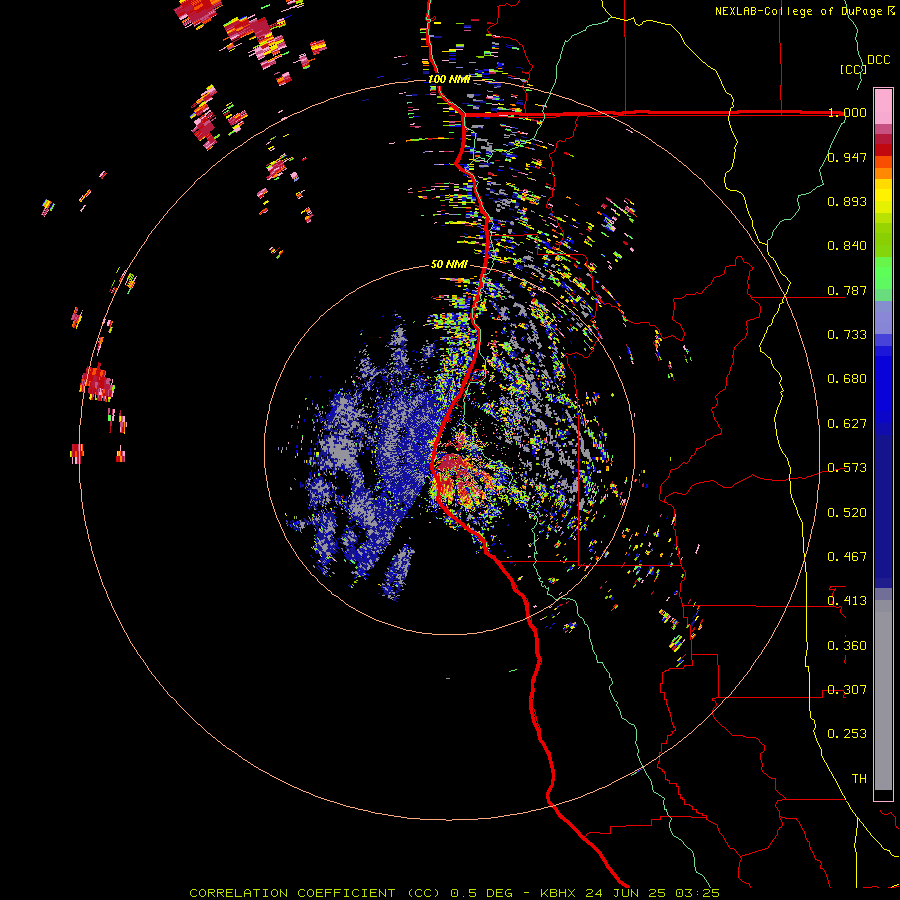Image resolution: width=900 pixels, height=900 pixels.
Task: Select the 0.253 scale value
Action: (847, 734)
